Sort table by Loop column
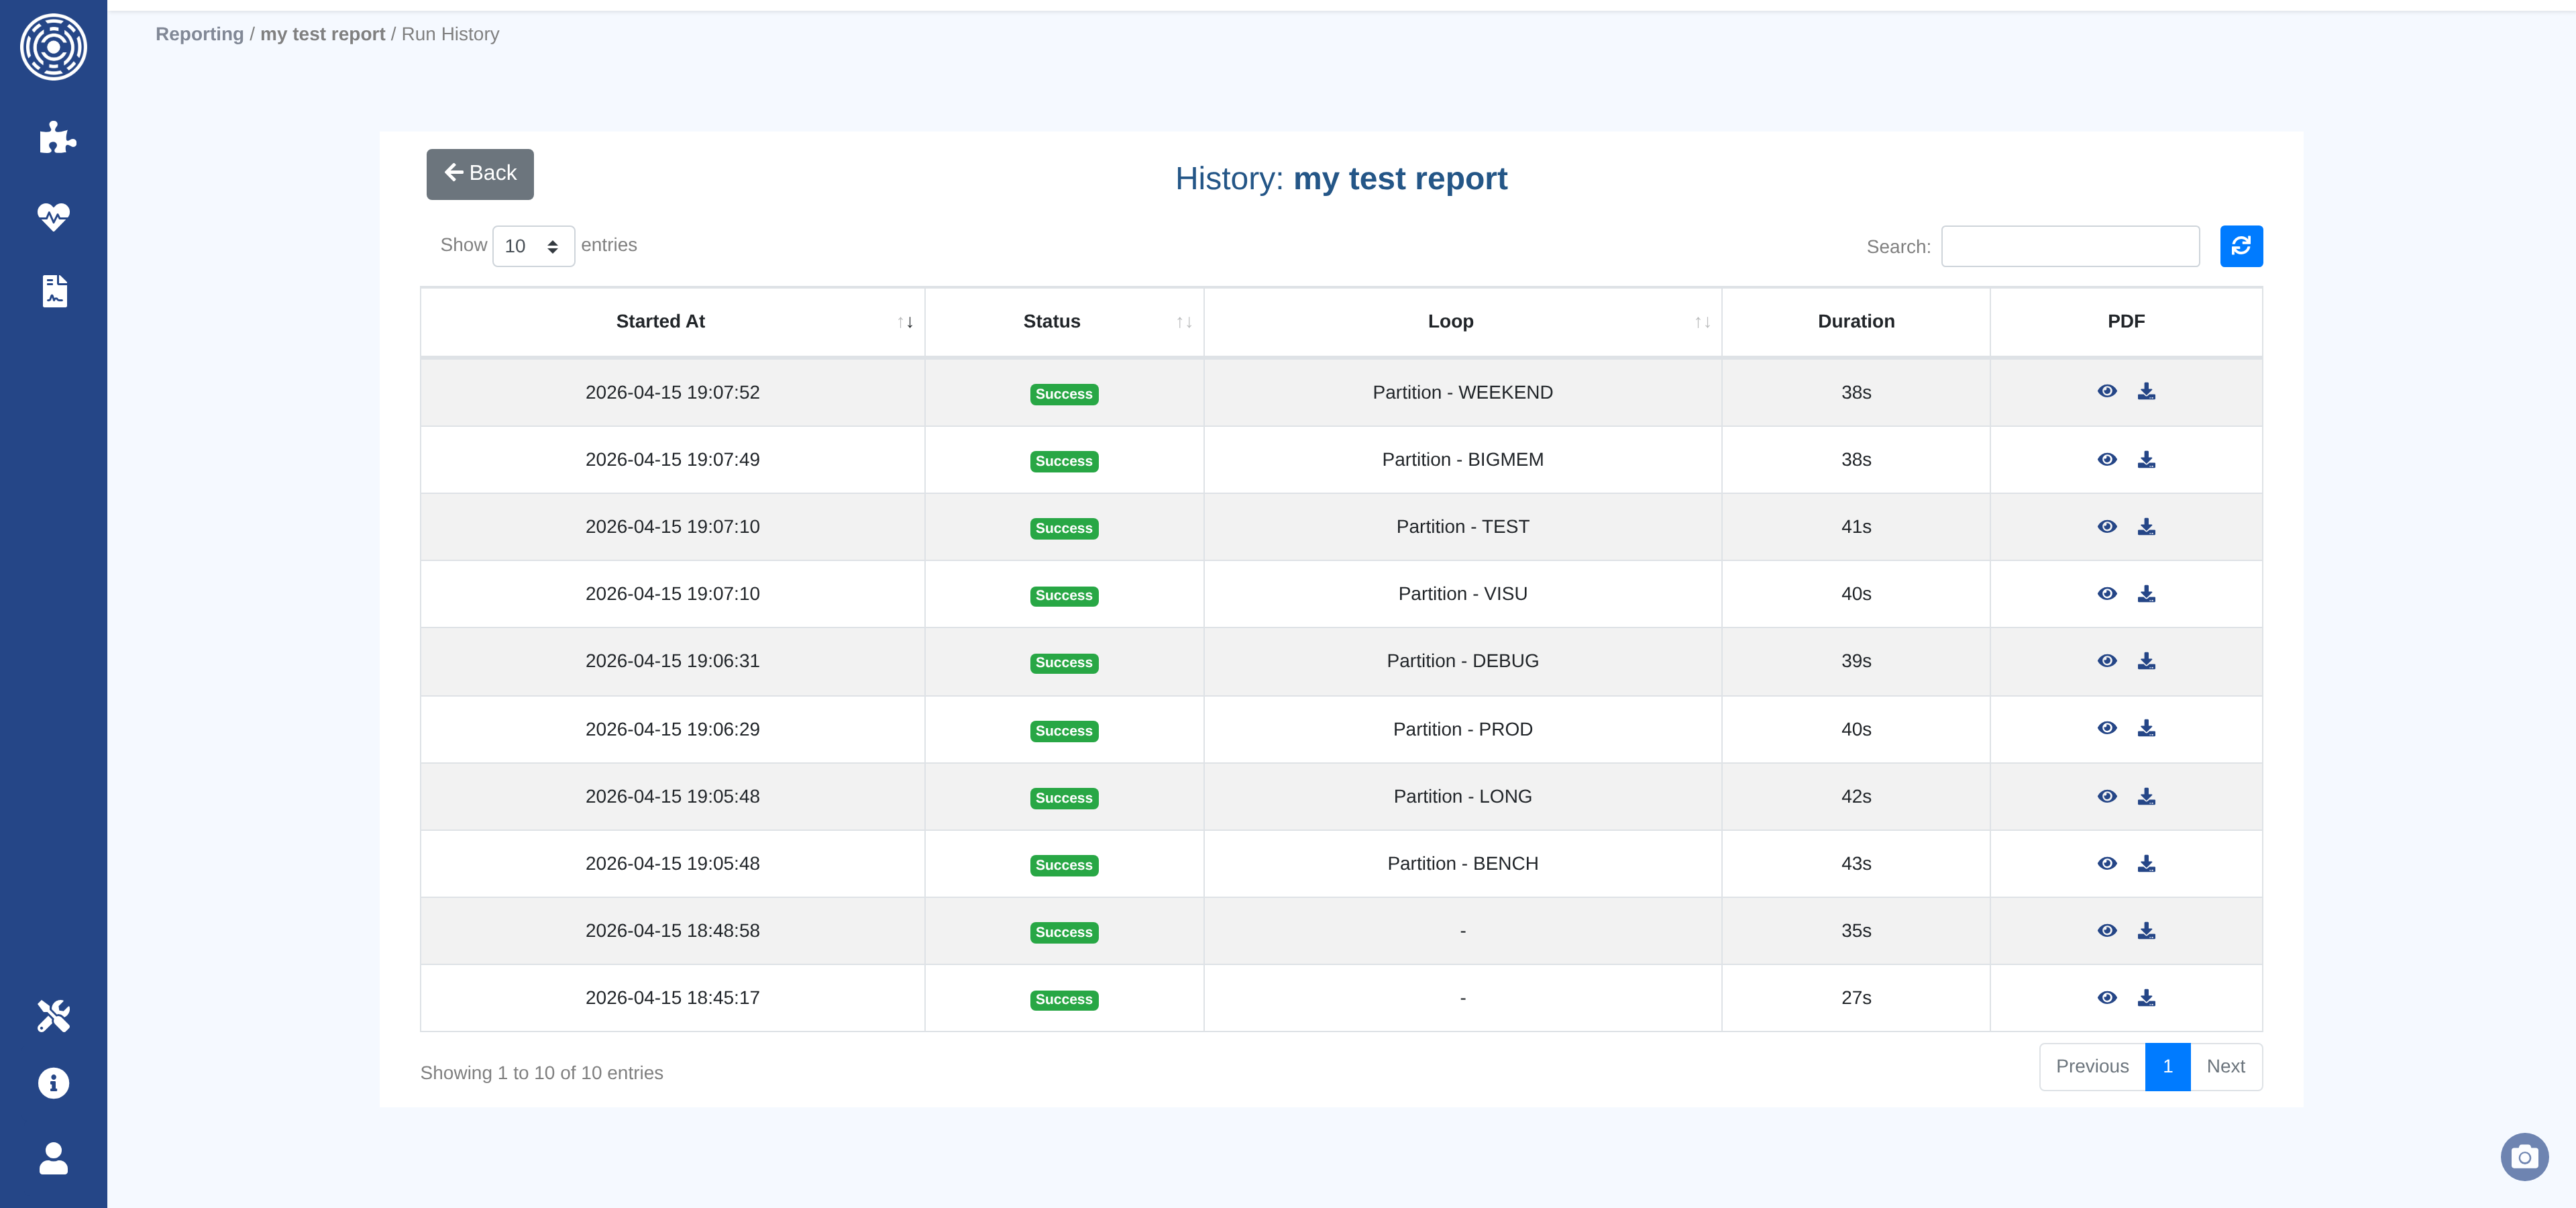 [1450, 321]
